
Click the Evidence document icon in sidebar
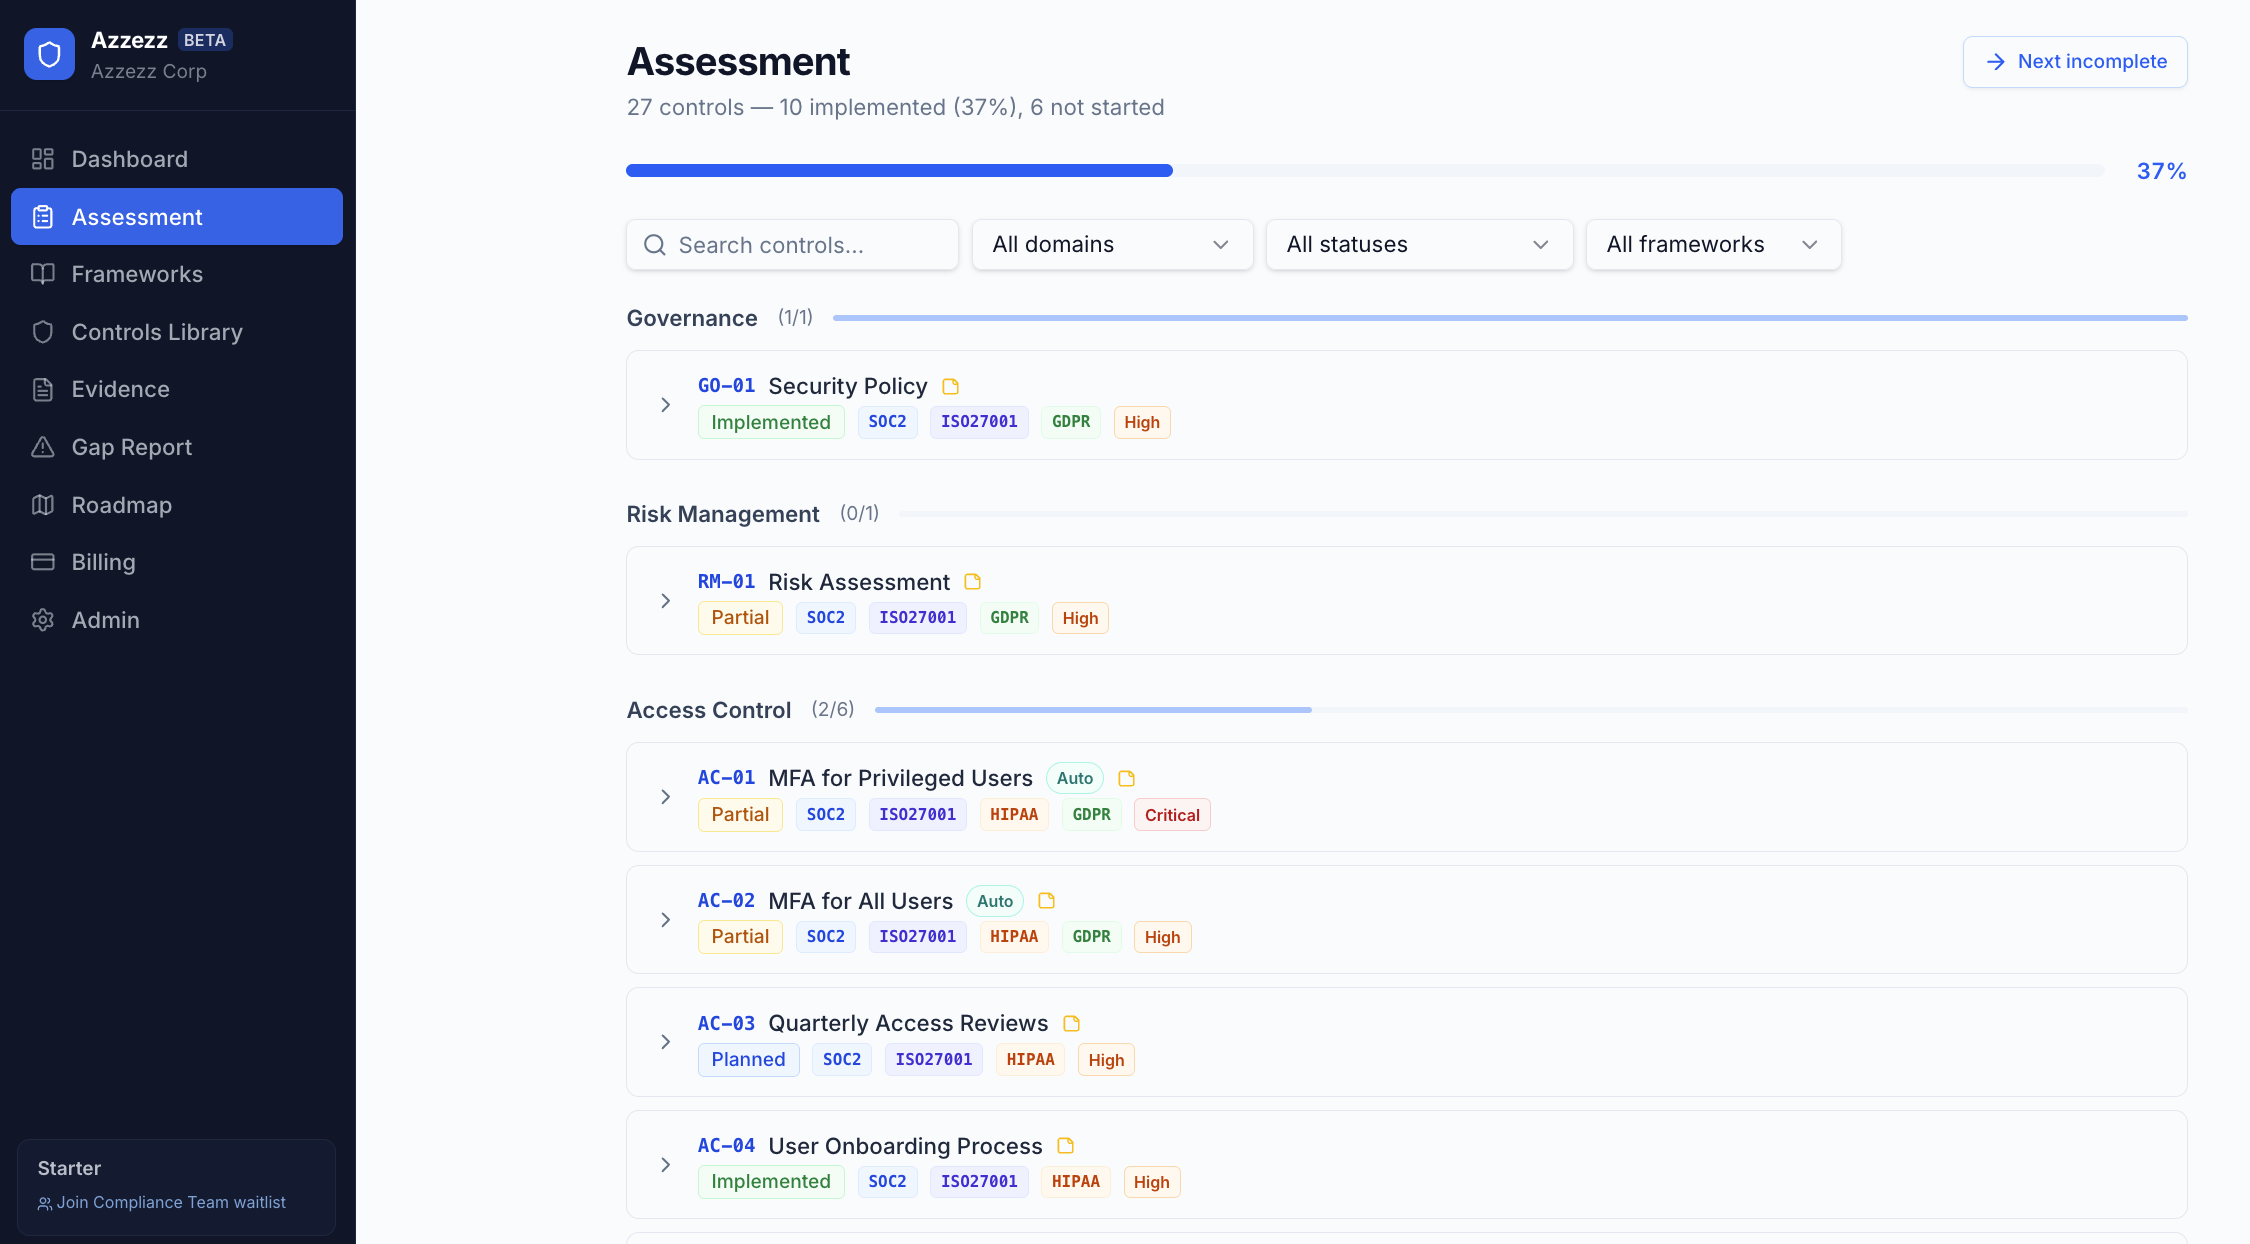coord(43,389)
